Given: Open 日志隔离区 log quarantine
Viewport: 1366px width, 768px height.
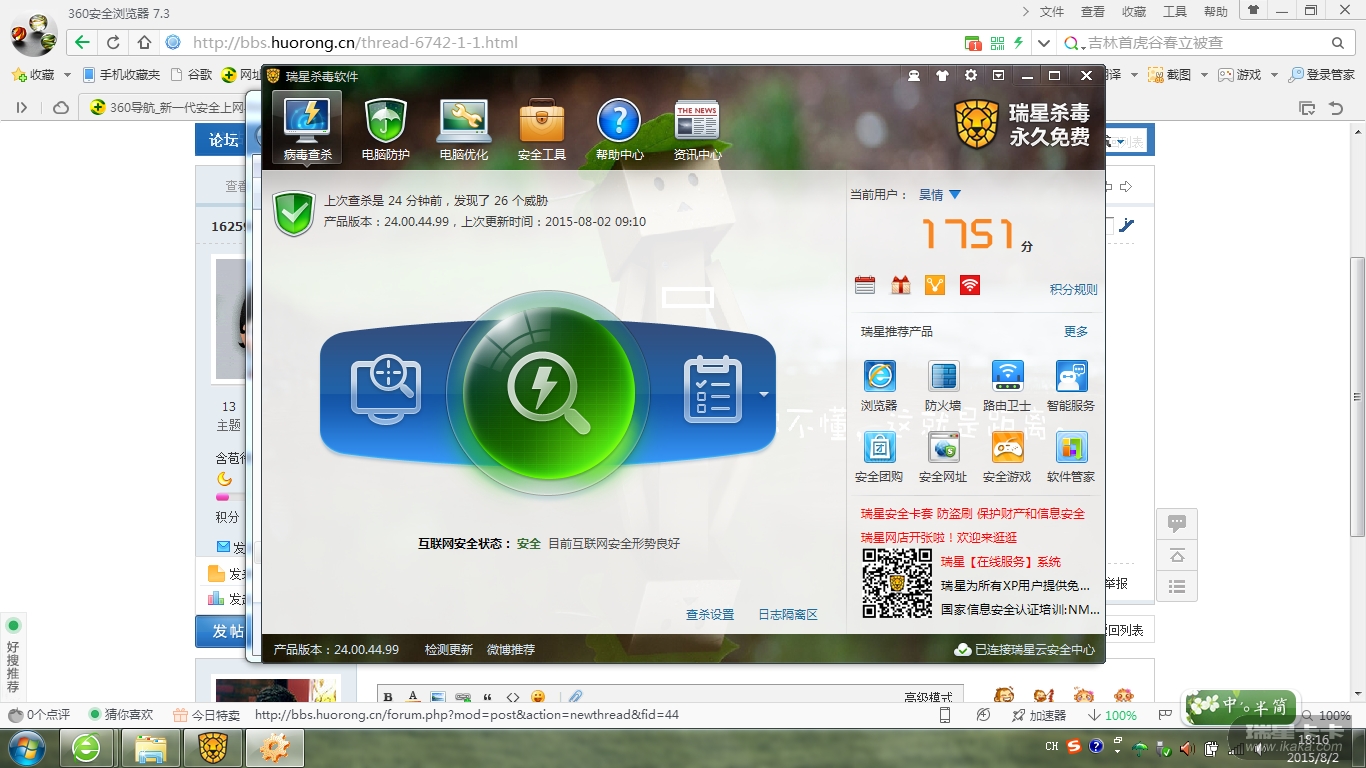Looking at the screenshot, I should (x=788, y=615).
